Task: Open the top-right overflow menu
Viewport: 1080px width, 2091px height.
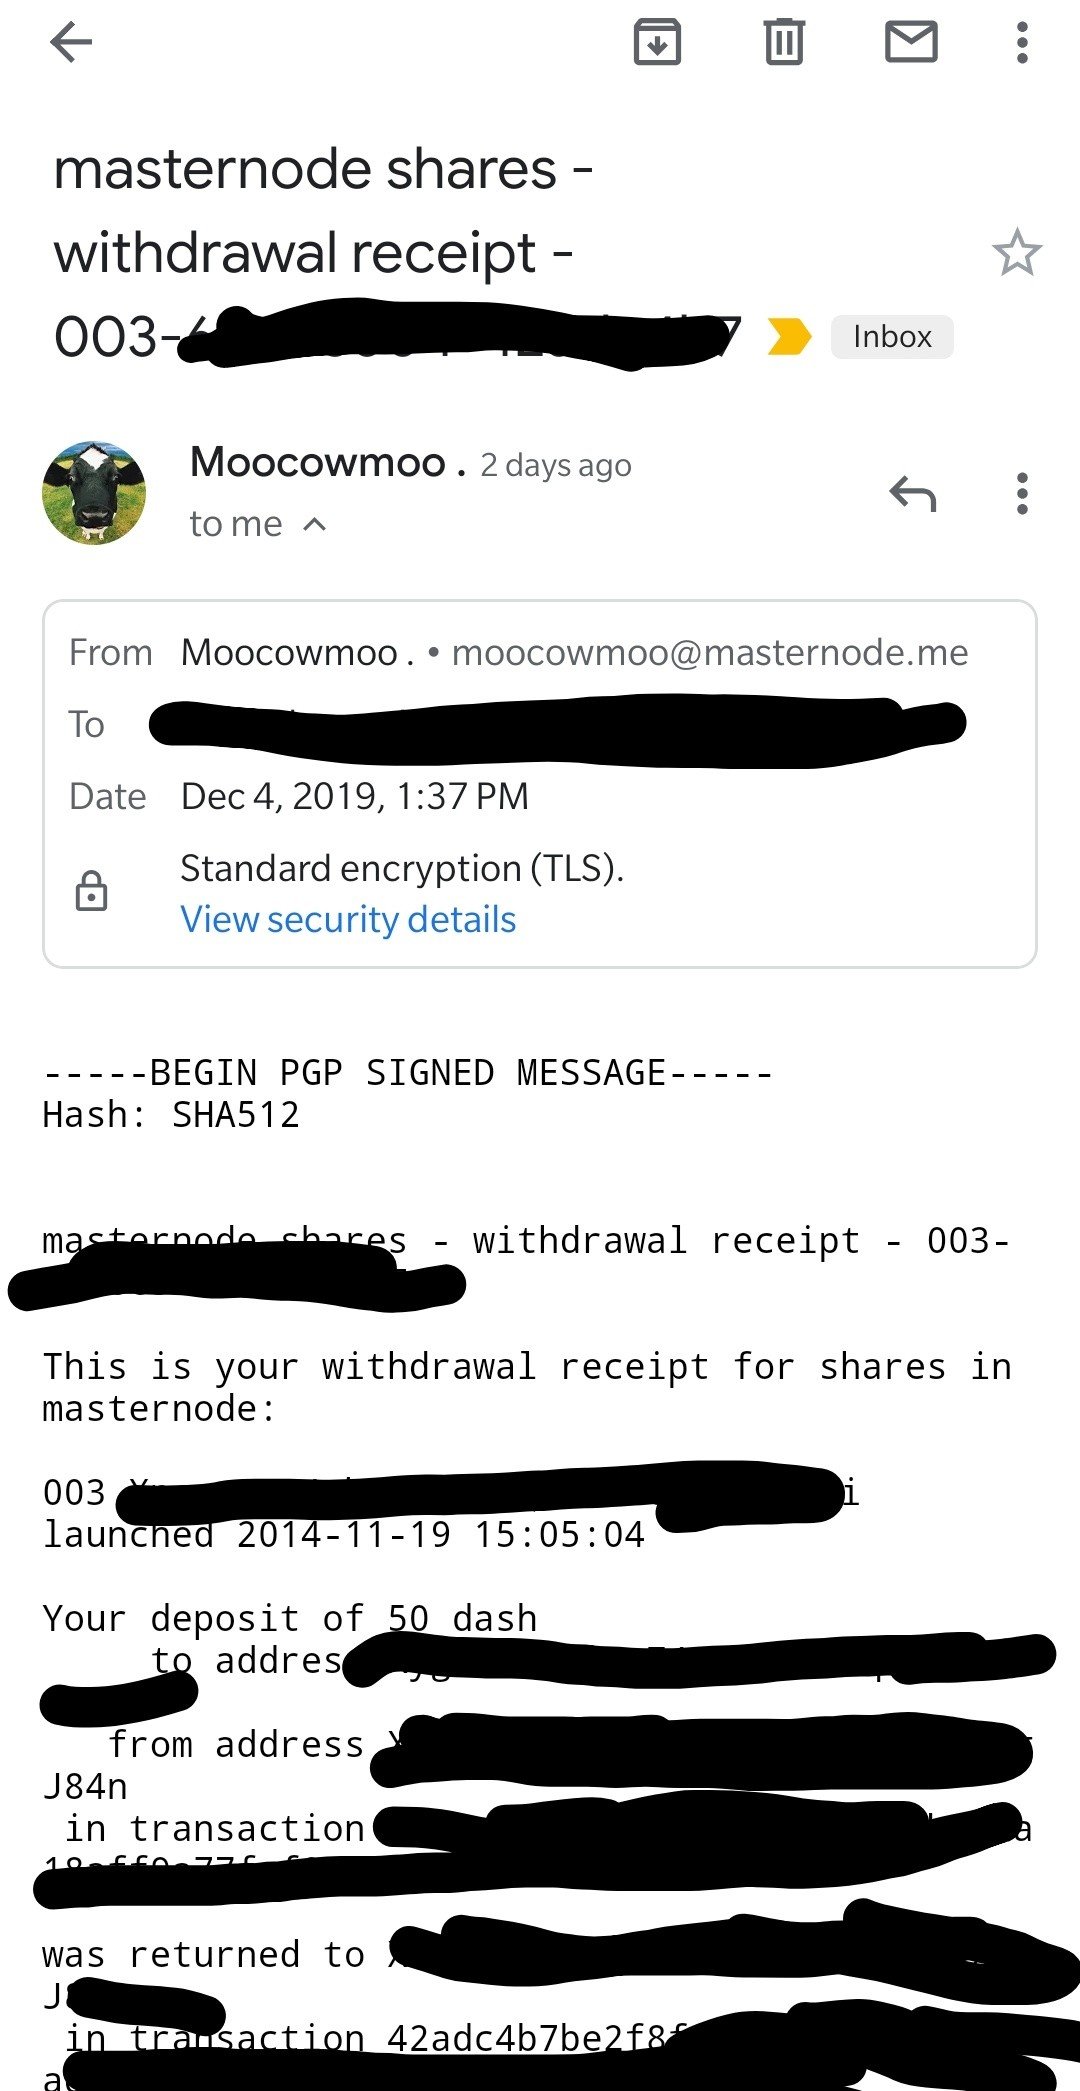Action: coord(1021,42)
